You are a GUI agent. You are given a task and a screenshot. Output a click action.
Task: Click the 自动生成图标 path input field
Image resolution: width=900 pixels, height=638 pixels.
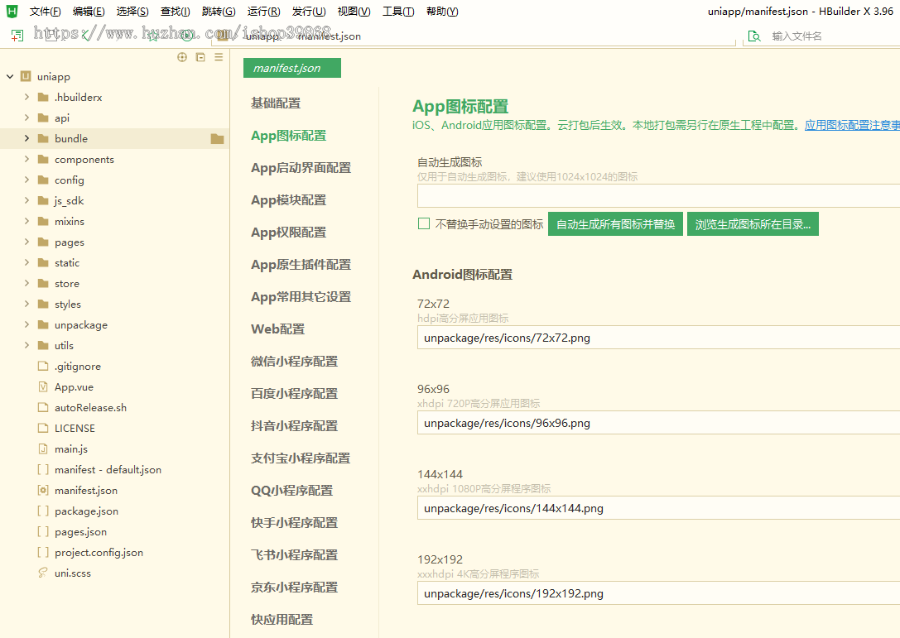coord(658,196)
